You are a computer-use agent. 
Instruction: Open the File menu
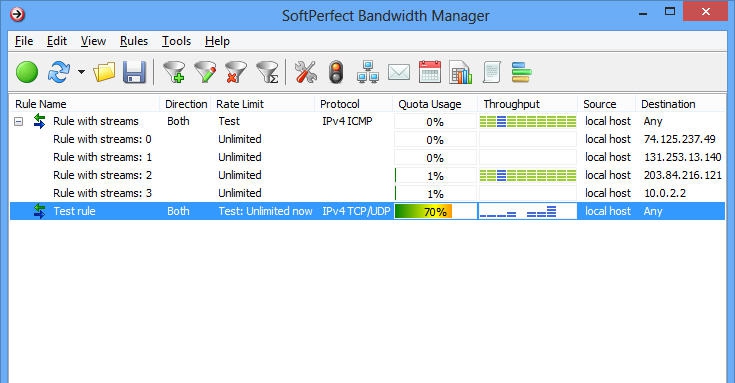(x=24, y=41)
